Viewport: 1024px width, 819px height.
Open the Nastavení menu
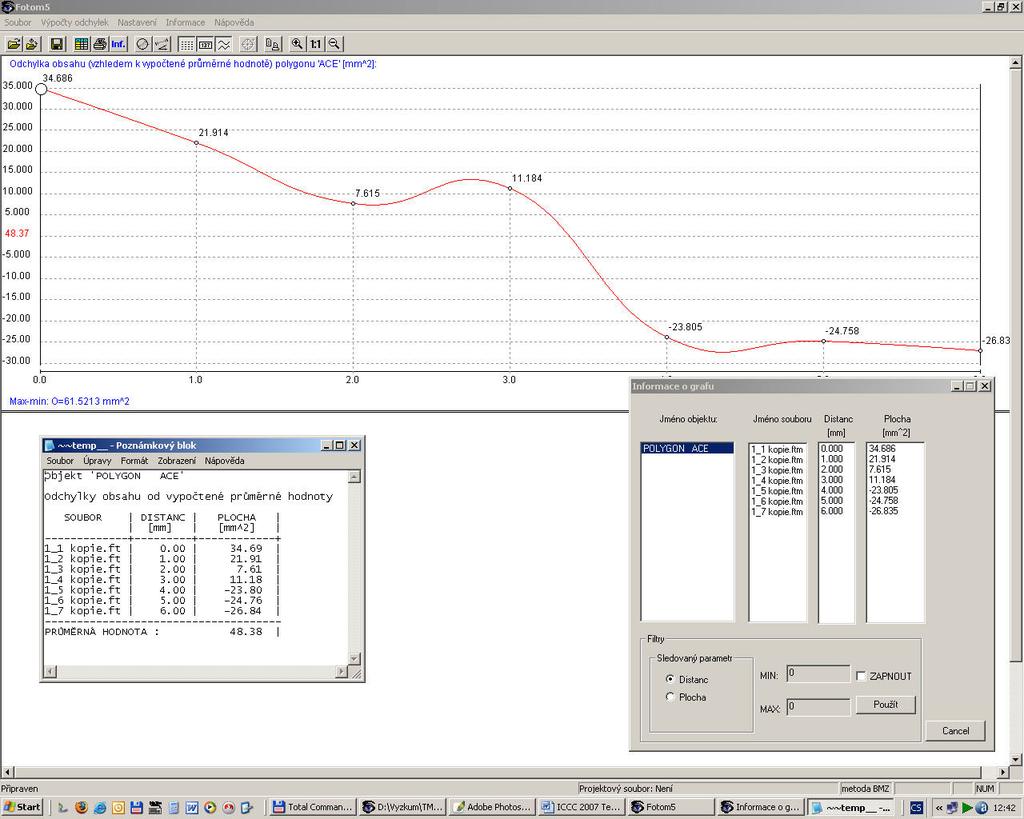pos(137,22)
